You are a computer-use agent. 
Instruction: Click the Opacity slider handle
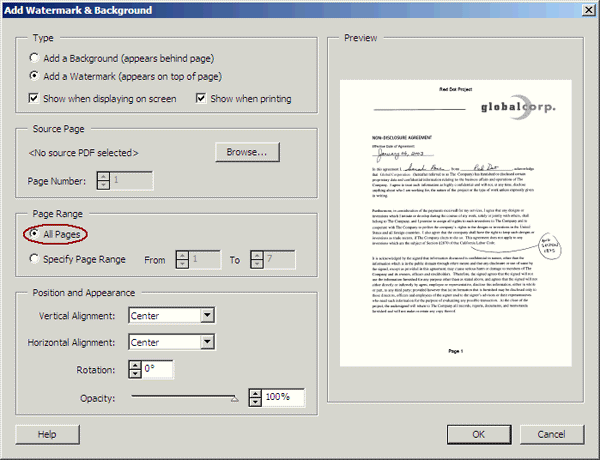235,398
